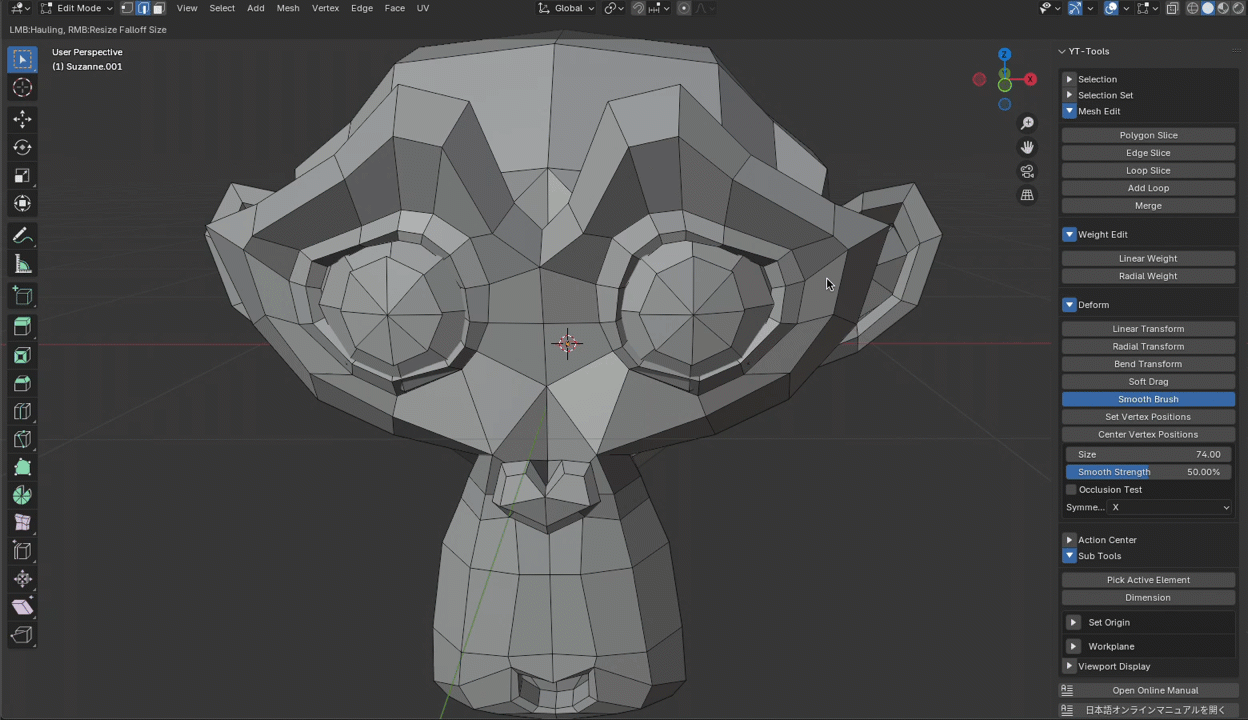1248x720 pixels.
Task: Choose the combined Transform tool
Action: [x=22, y=204]
